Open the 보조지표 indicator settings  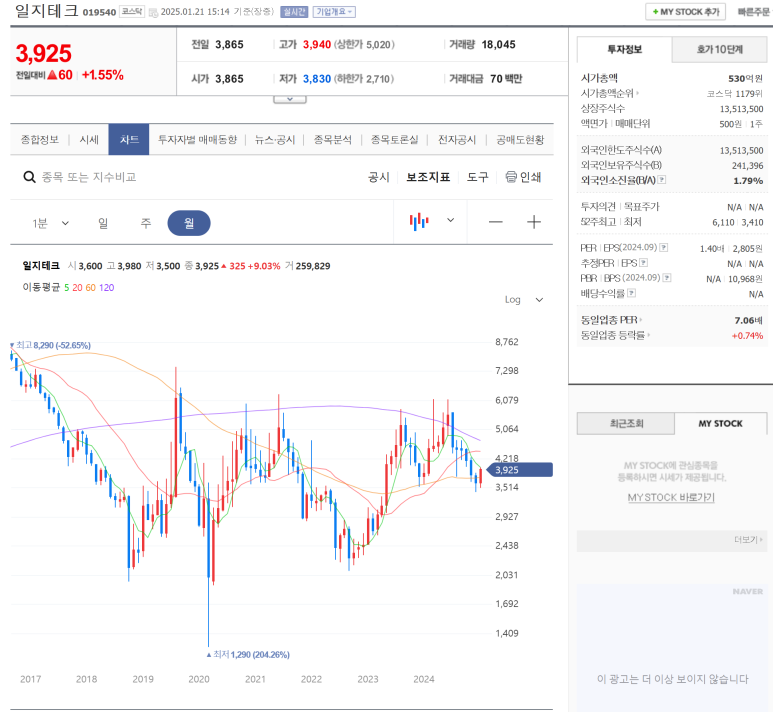click(428, 177)
